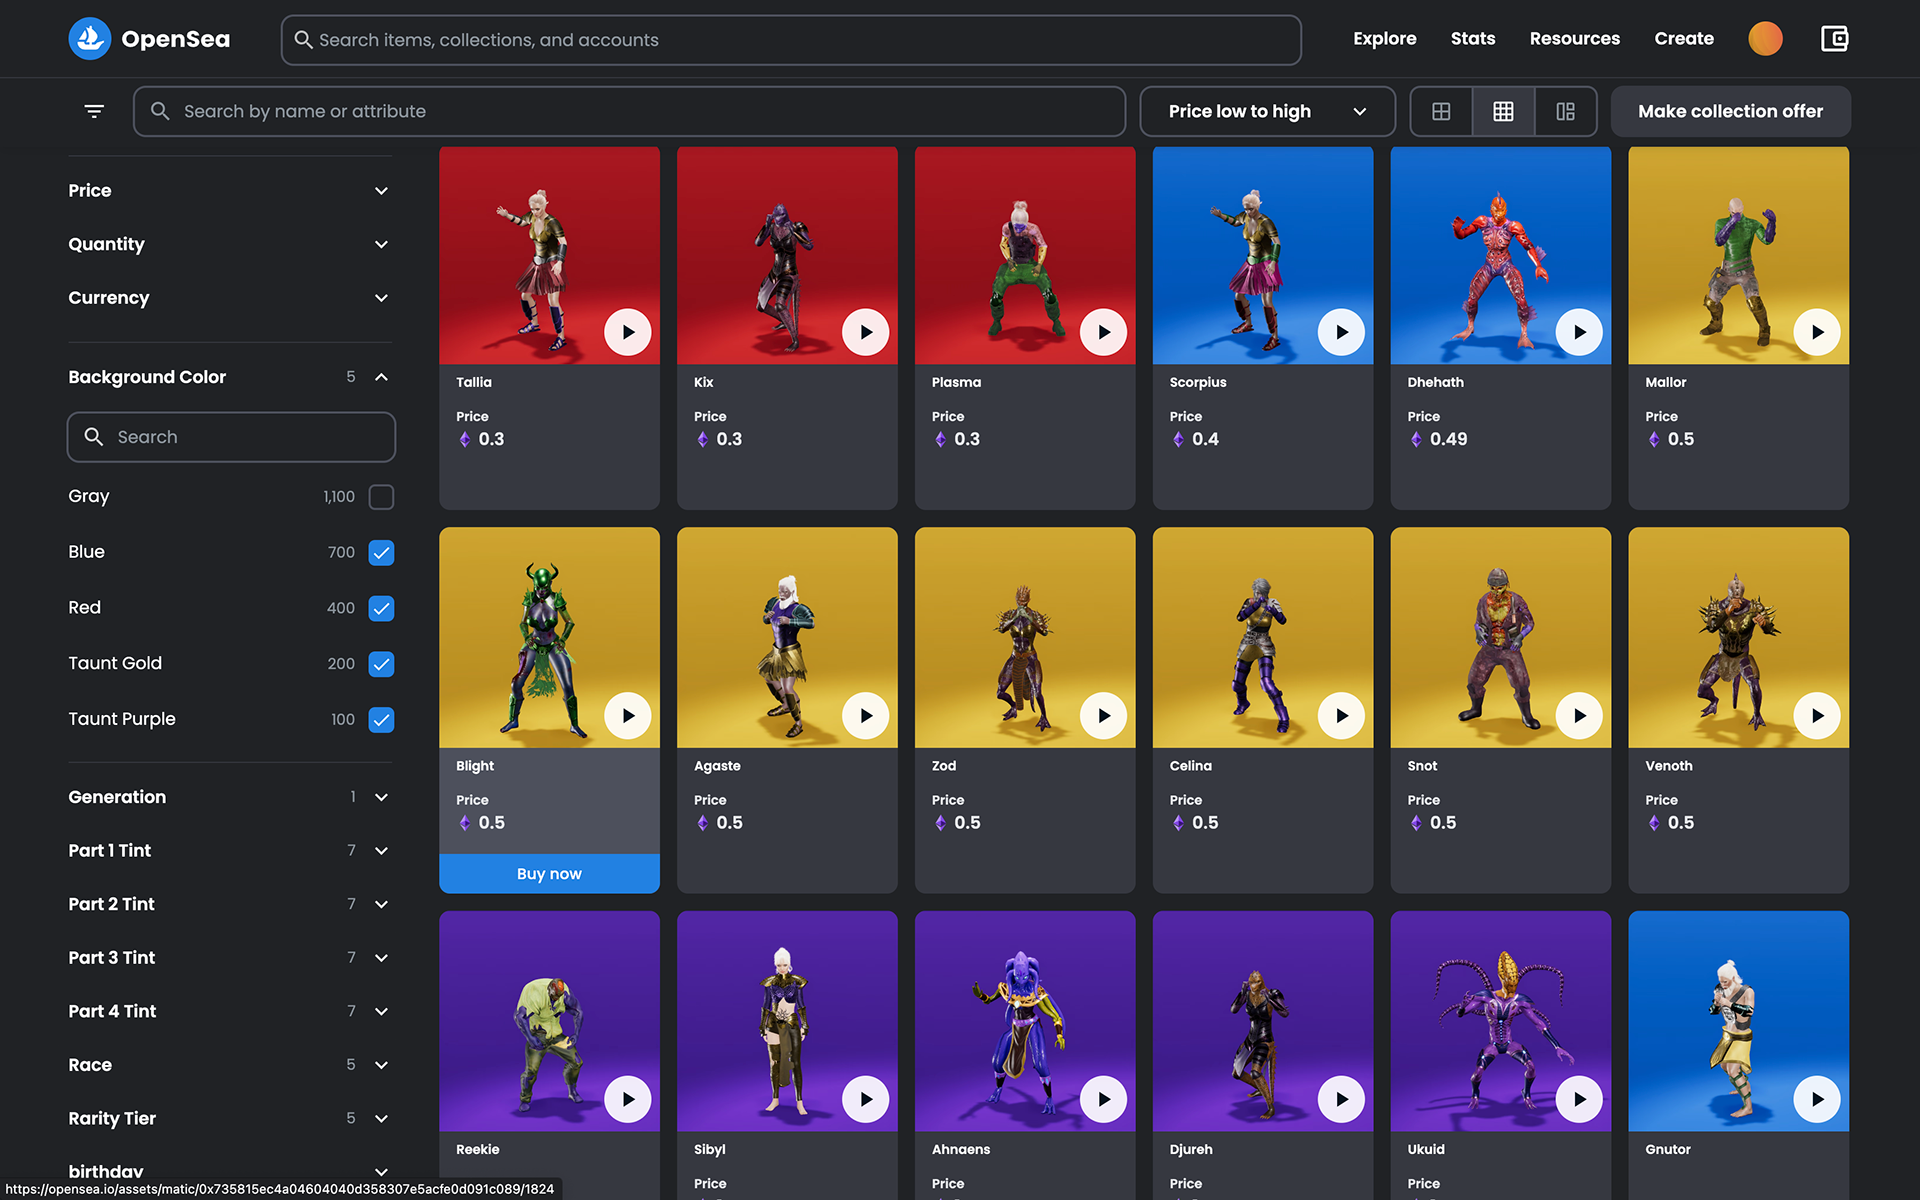This screenshot has height=1200, width=1920.
Task: Open the Scorpius item name link
Action: coord(1198,382)
